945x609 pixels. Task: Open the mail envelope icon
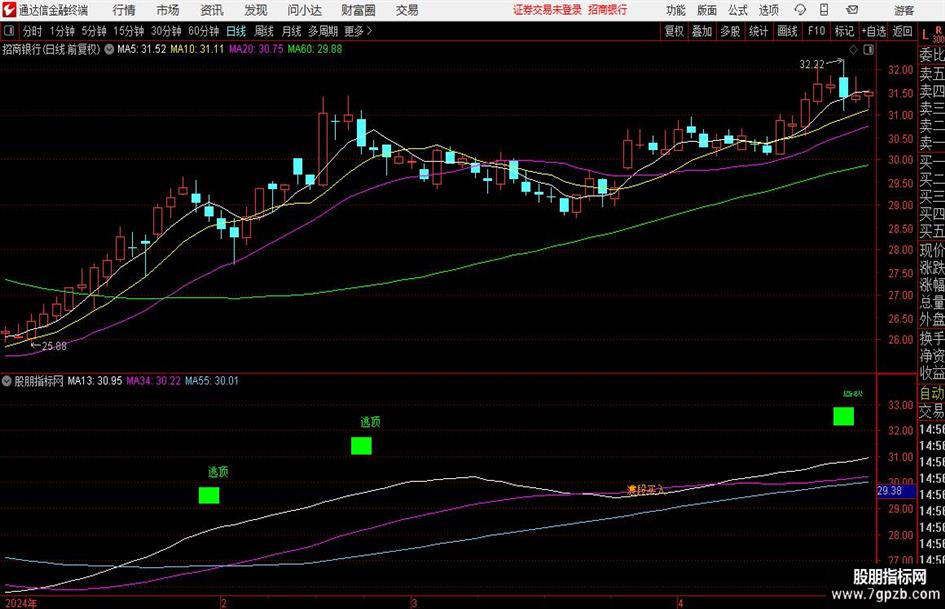[x=852, y=10]
